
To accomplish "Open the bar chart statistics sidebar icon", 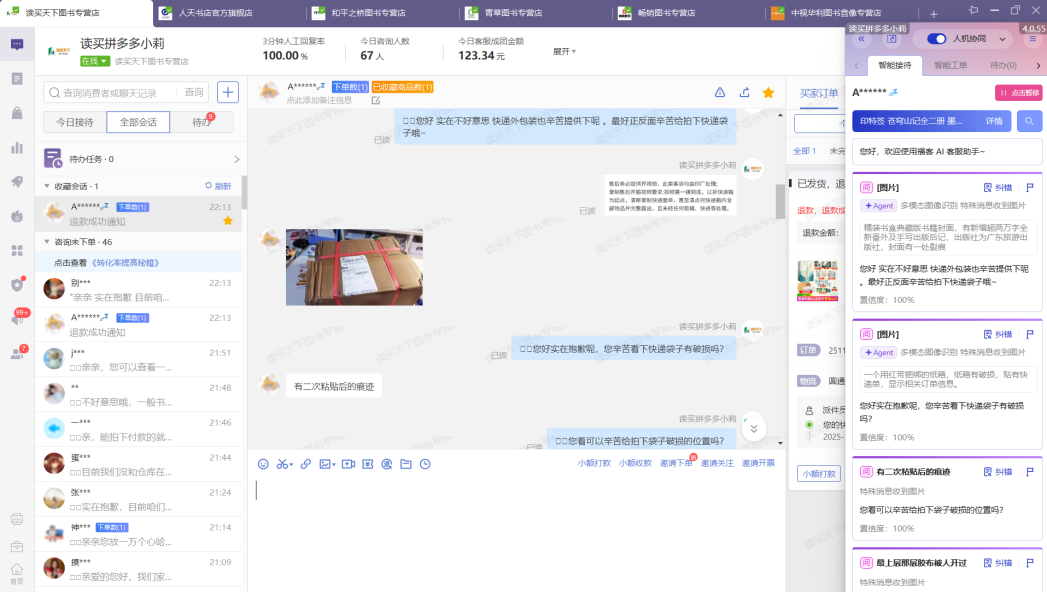I will [x=17, y=147].
